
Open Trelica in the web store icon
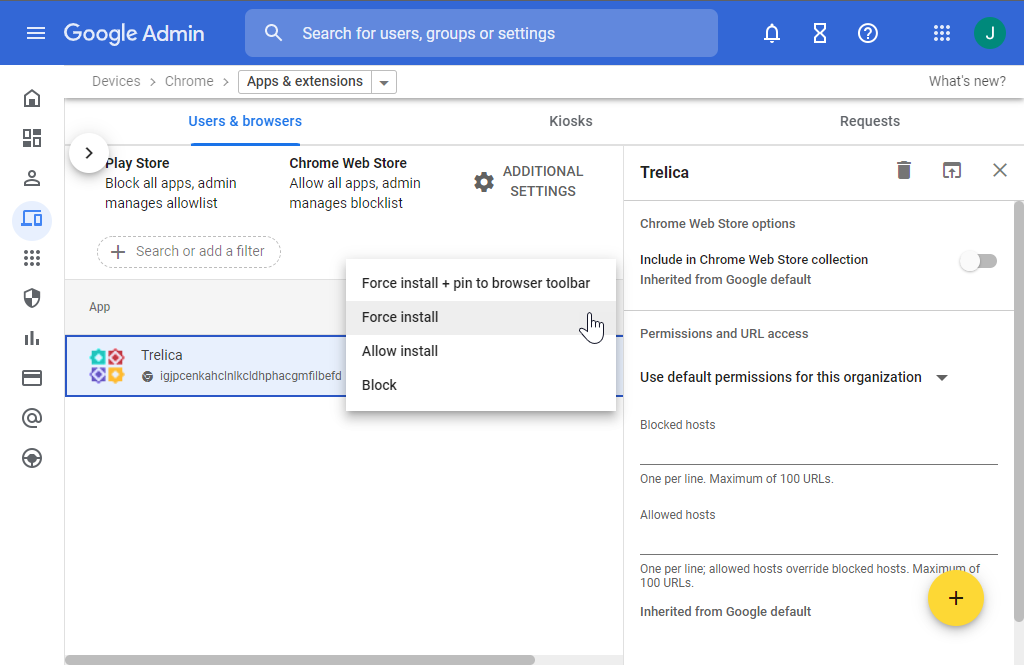(952, 170)
